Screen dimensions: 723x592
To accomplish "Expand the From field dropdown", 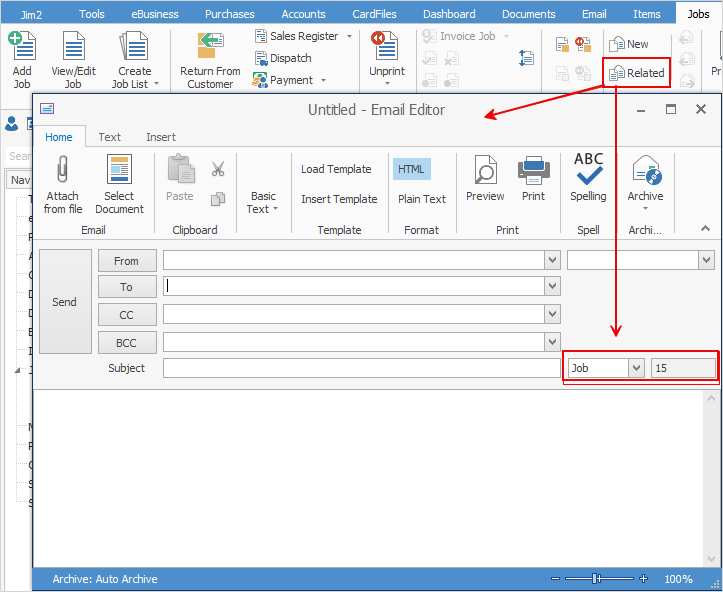I will pos(552,260).
